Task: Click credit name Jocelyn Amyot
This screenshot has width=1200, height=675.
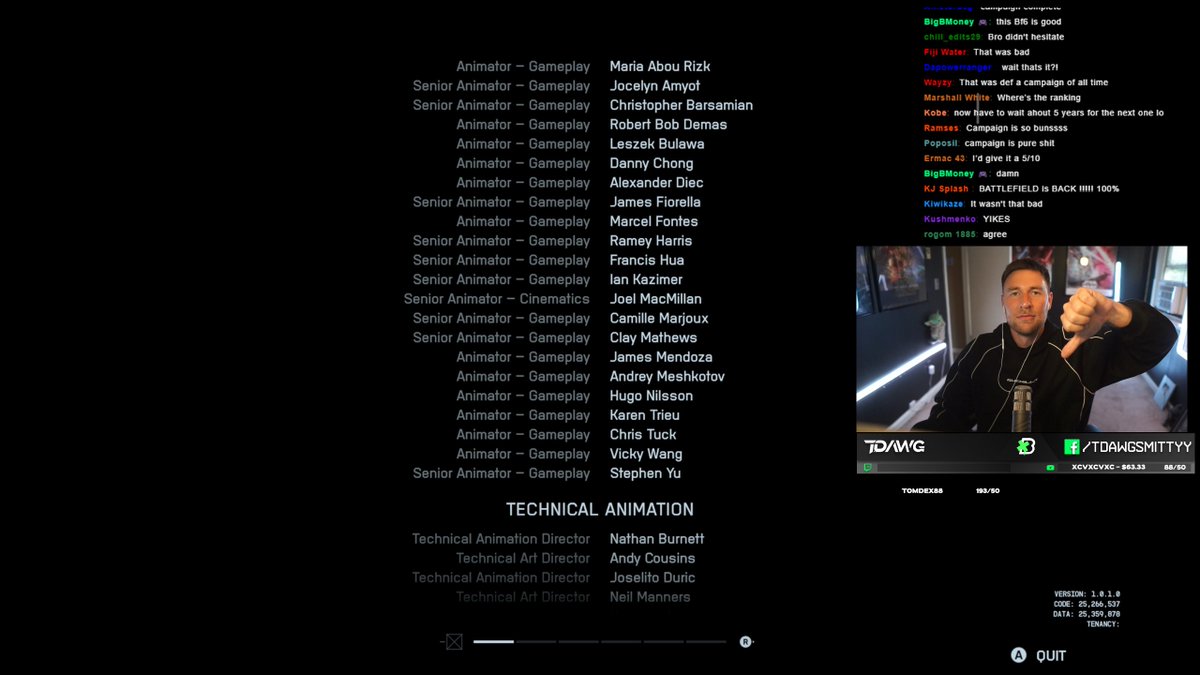Action: pos(655,86)
